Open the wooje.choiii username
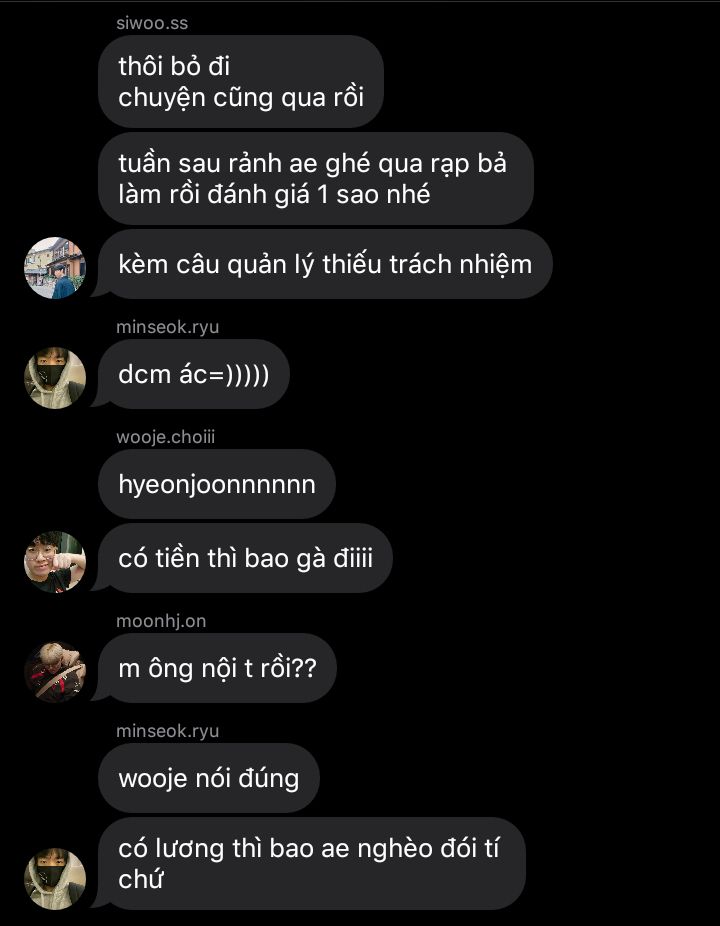Image resolution: width=720 pixels, height=926 pixels. [x=165, y=437]
